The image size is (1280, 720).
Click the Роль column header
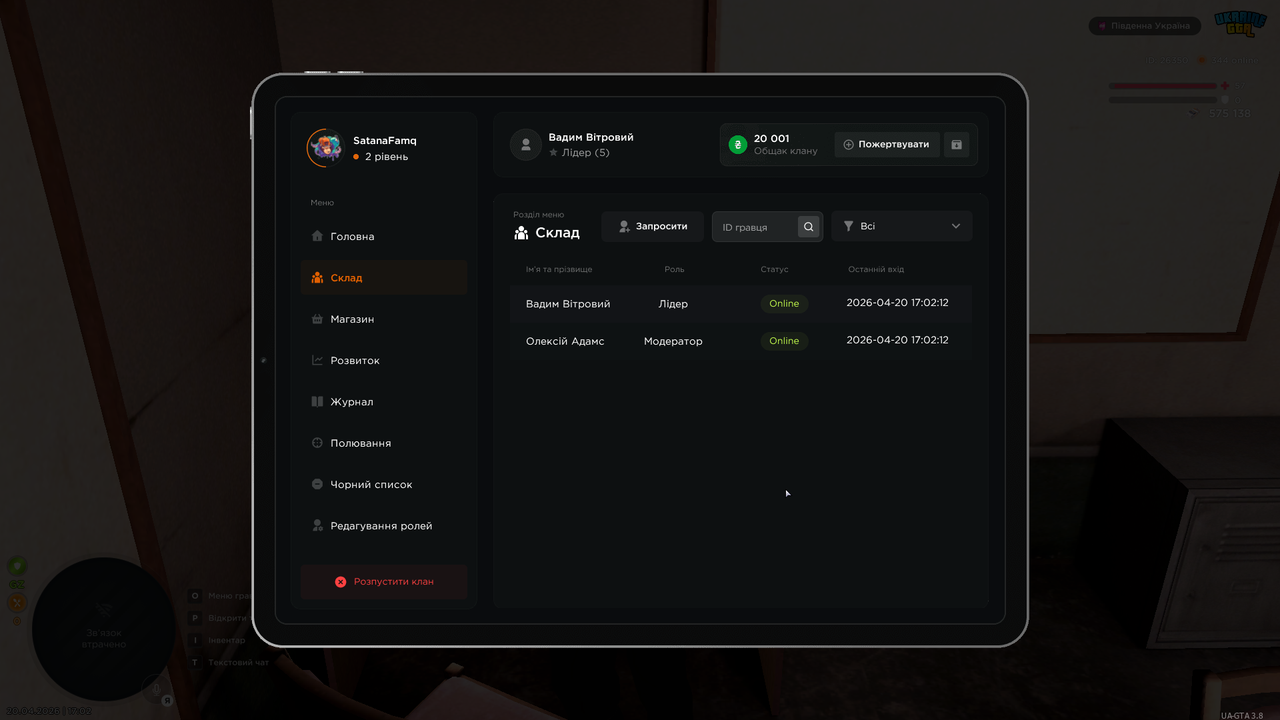tap(674, 270)
